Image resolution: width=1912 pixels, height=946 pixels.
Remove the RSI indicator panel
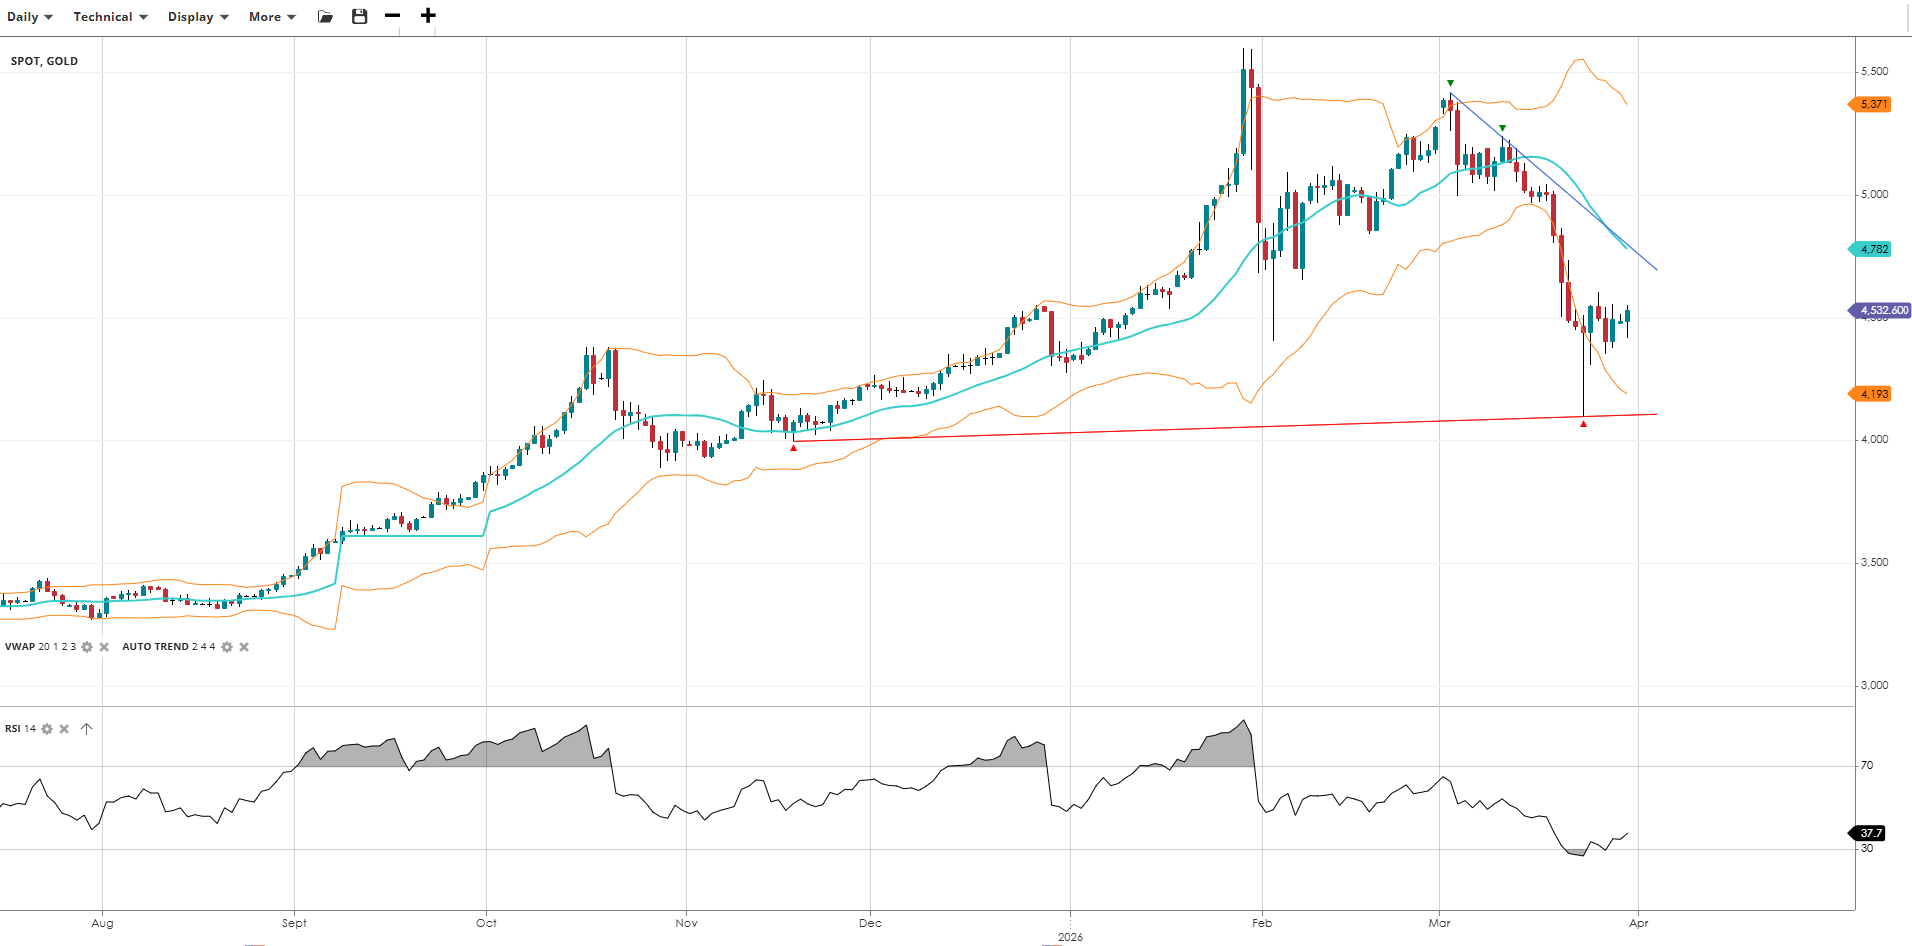[64, 729]
